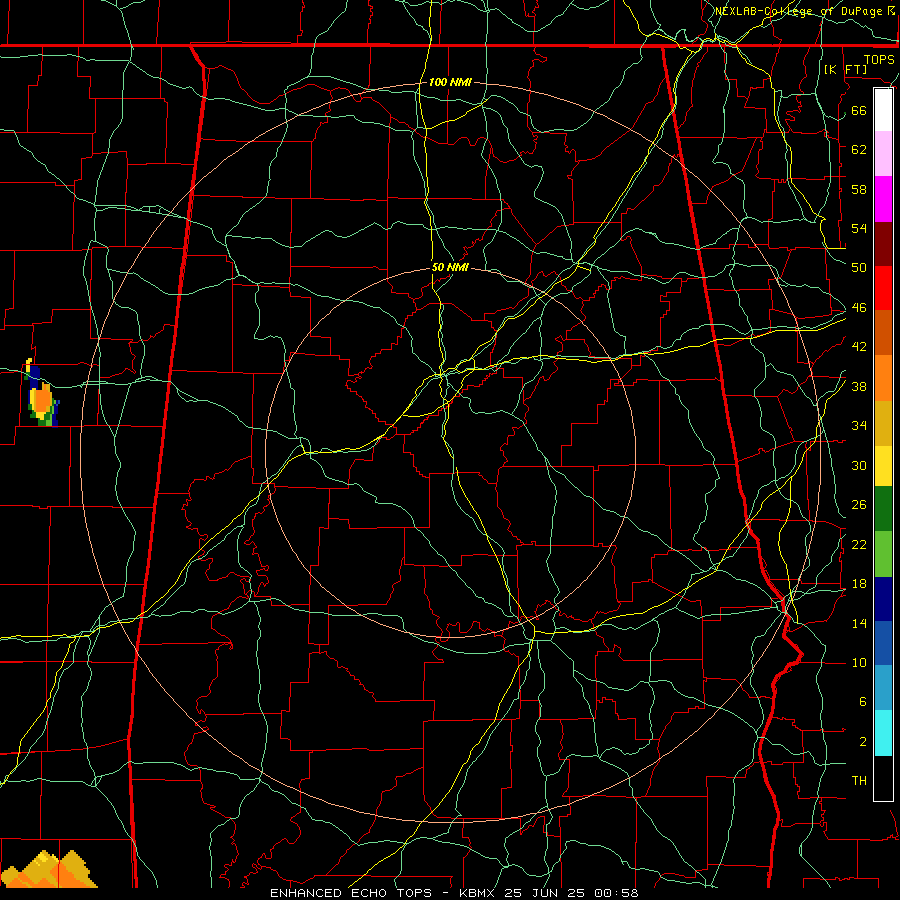Image resolution: width=900 pixels, height=900 pixels.
Task: Select the magenta 58 kft legend color
Action: [x=883, y=199]
